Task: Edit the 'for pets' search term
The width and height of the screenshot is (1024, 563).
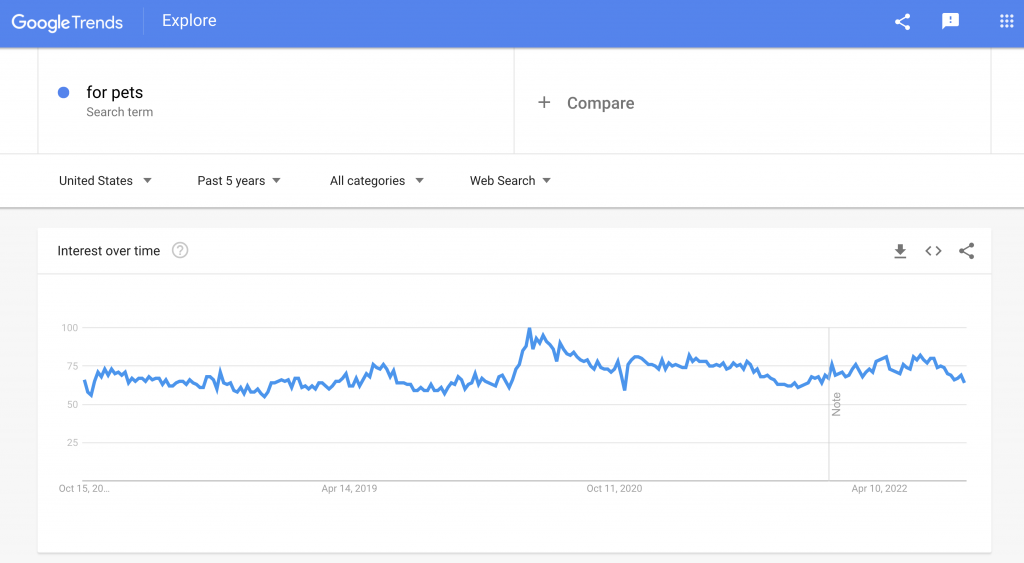Action: [x=114, y=93]
